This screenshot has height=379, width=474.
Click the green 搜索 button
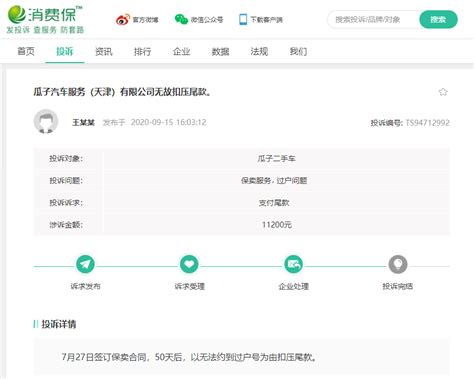(x=438, y=19)
